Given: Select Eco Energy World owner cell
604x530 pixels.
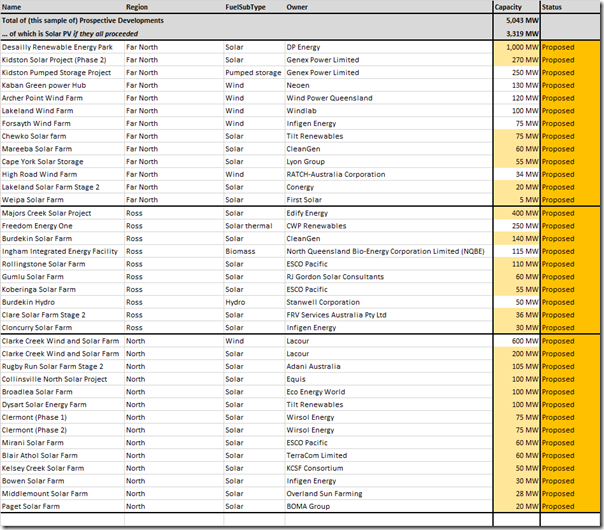Looking at the screenshot, I should [389, 392].
